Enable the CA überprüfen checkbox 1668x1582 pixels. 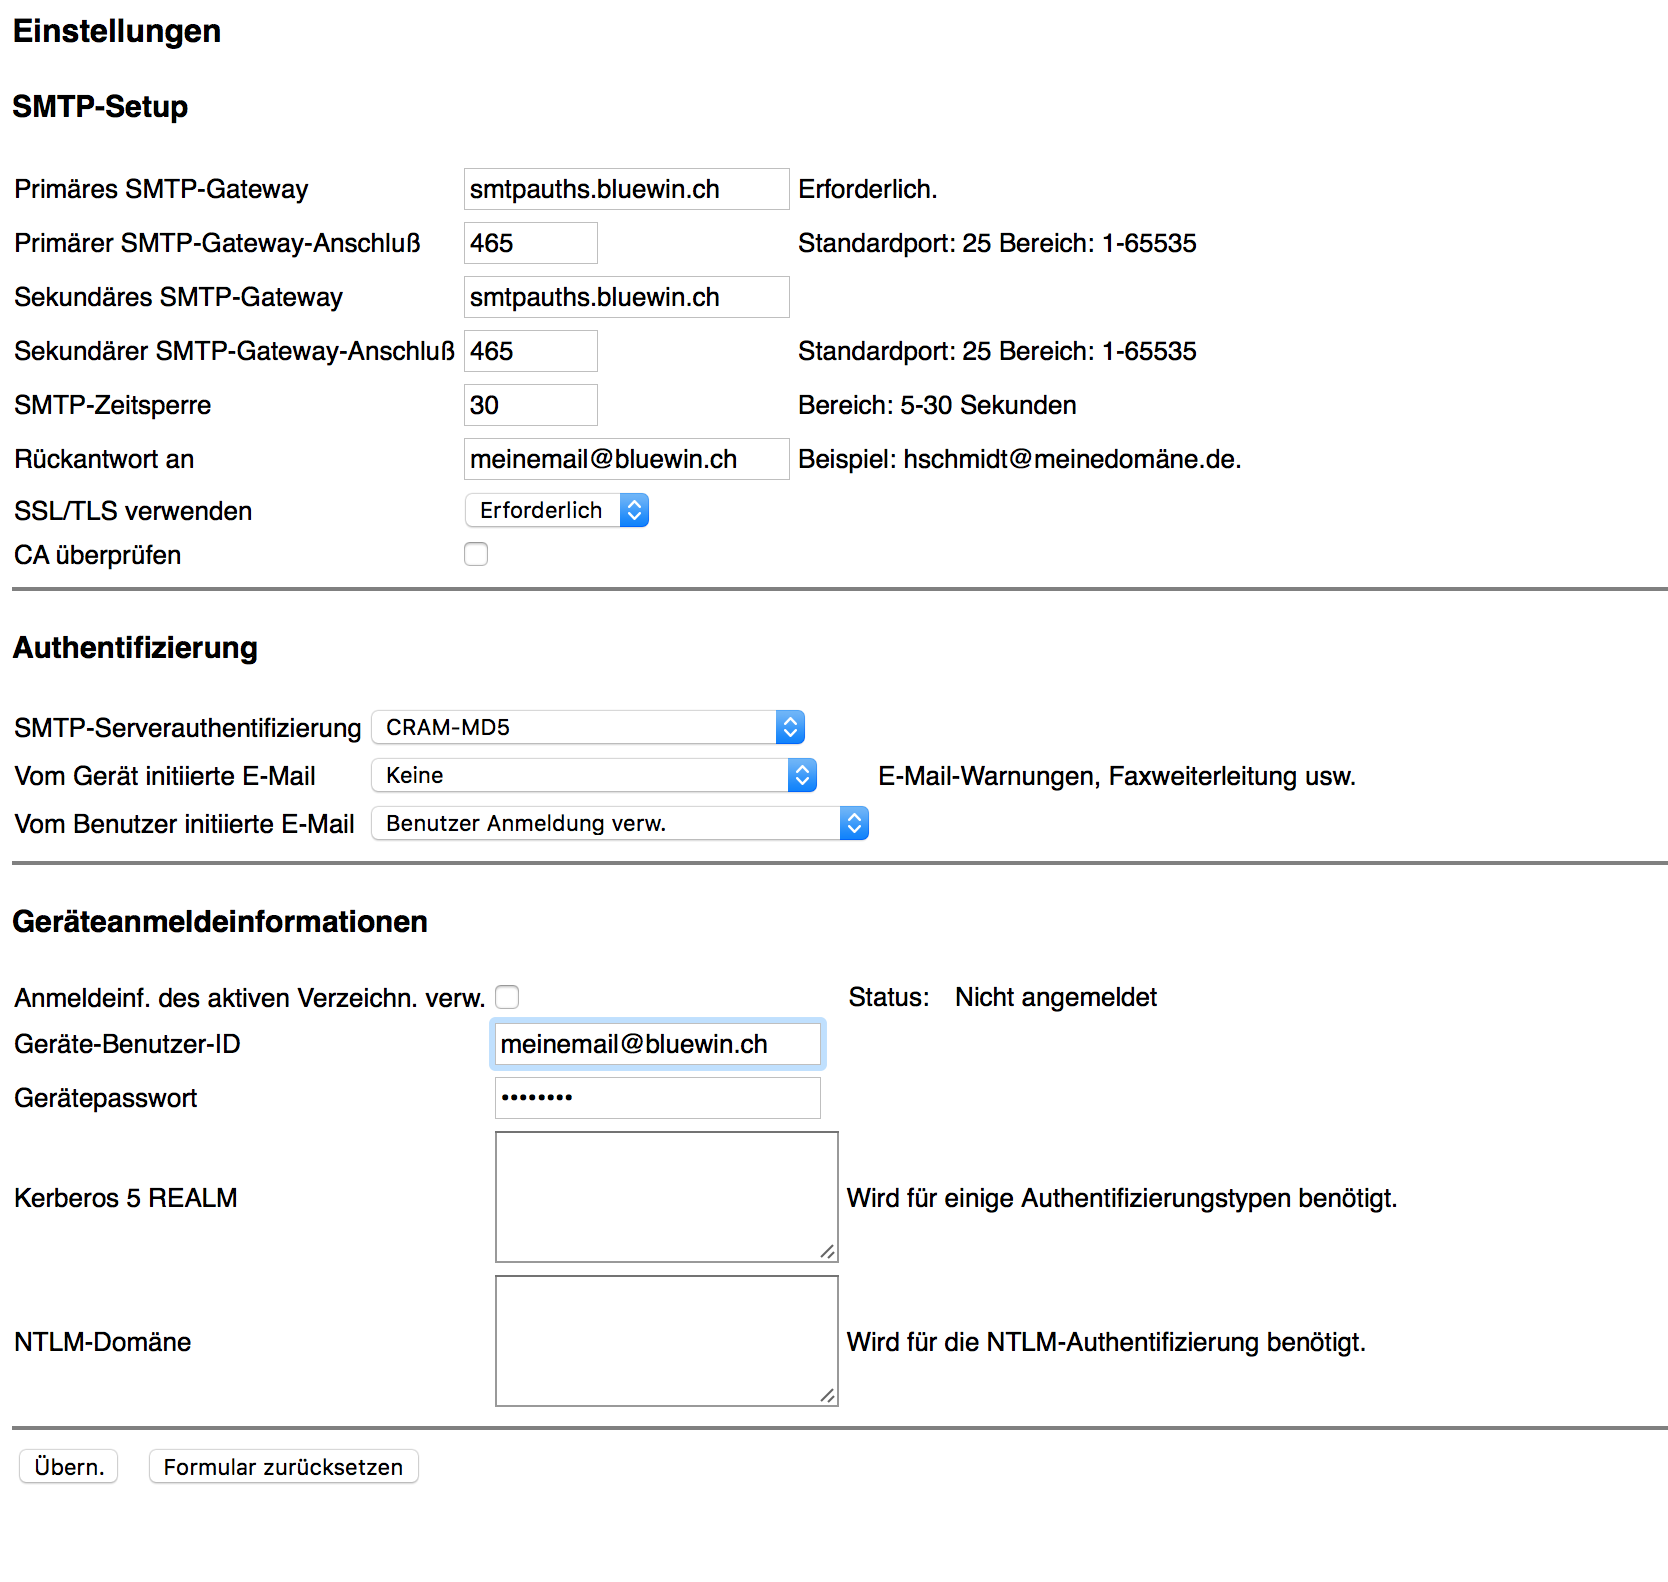476,554
